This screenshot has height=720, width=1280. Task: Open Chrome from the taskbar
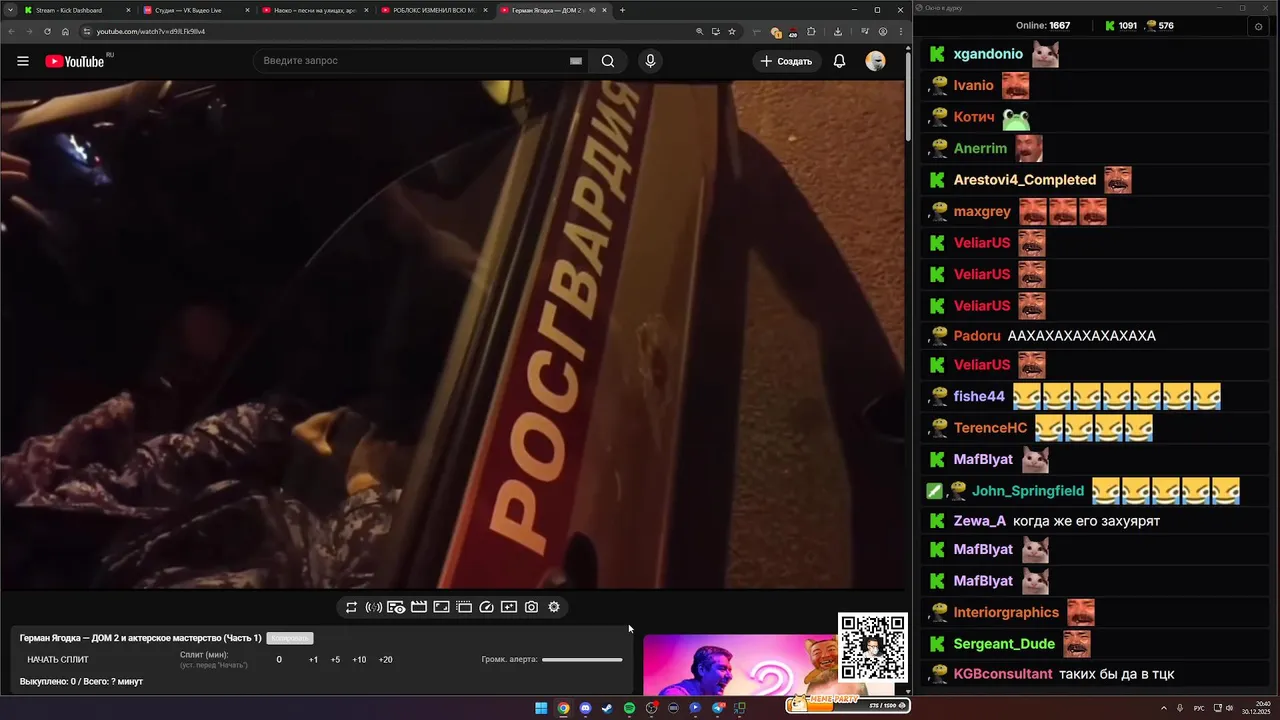pyautogui.click(x=563, y=708)
